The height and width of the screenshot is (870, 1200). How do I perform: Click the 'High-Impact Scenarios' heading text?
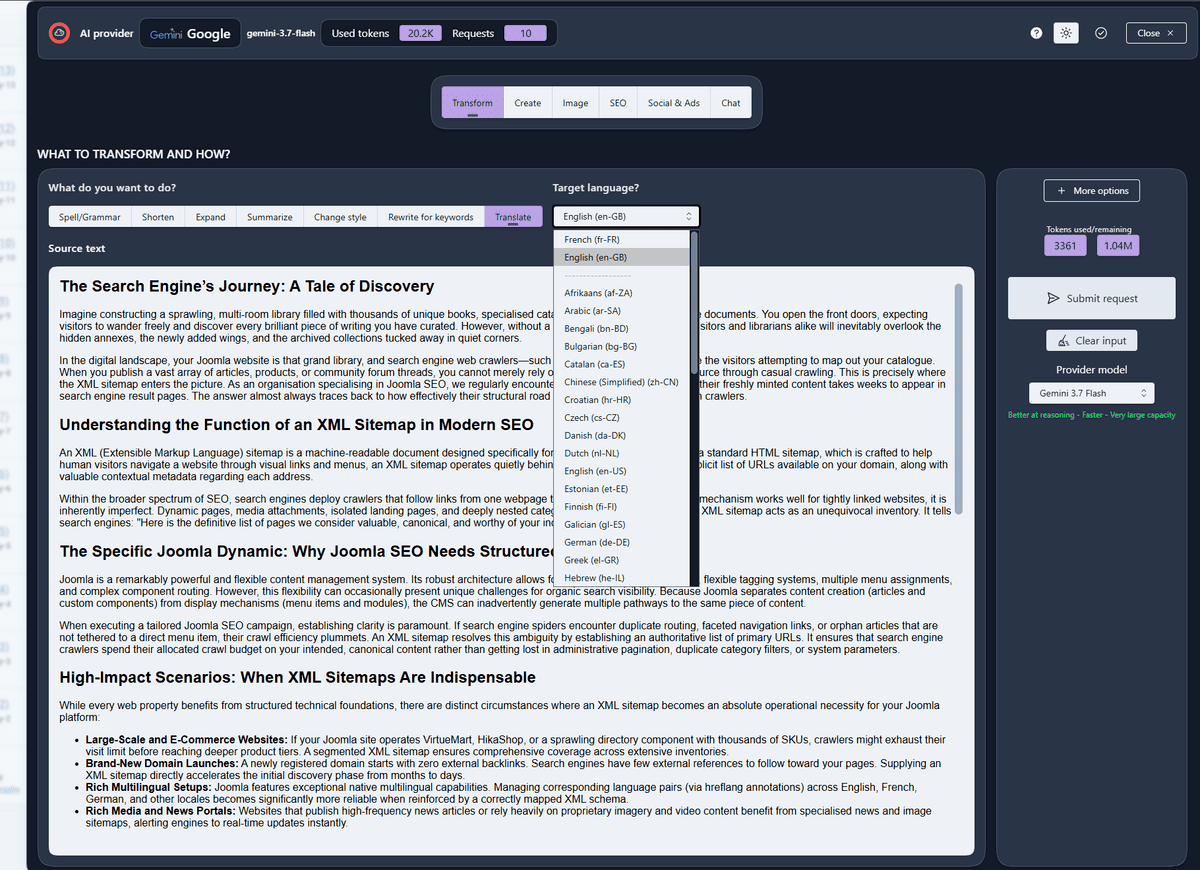coord(298,677)
